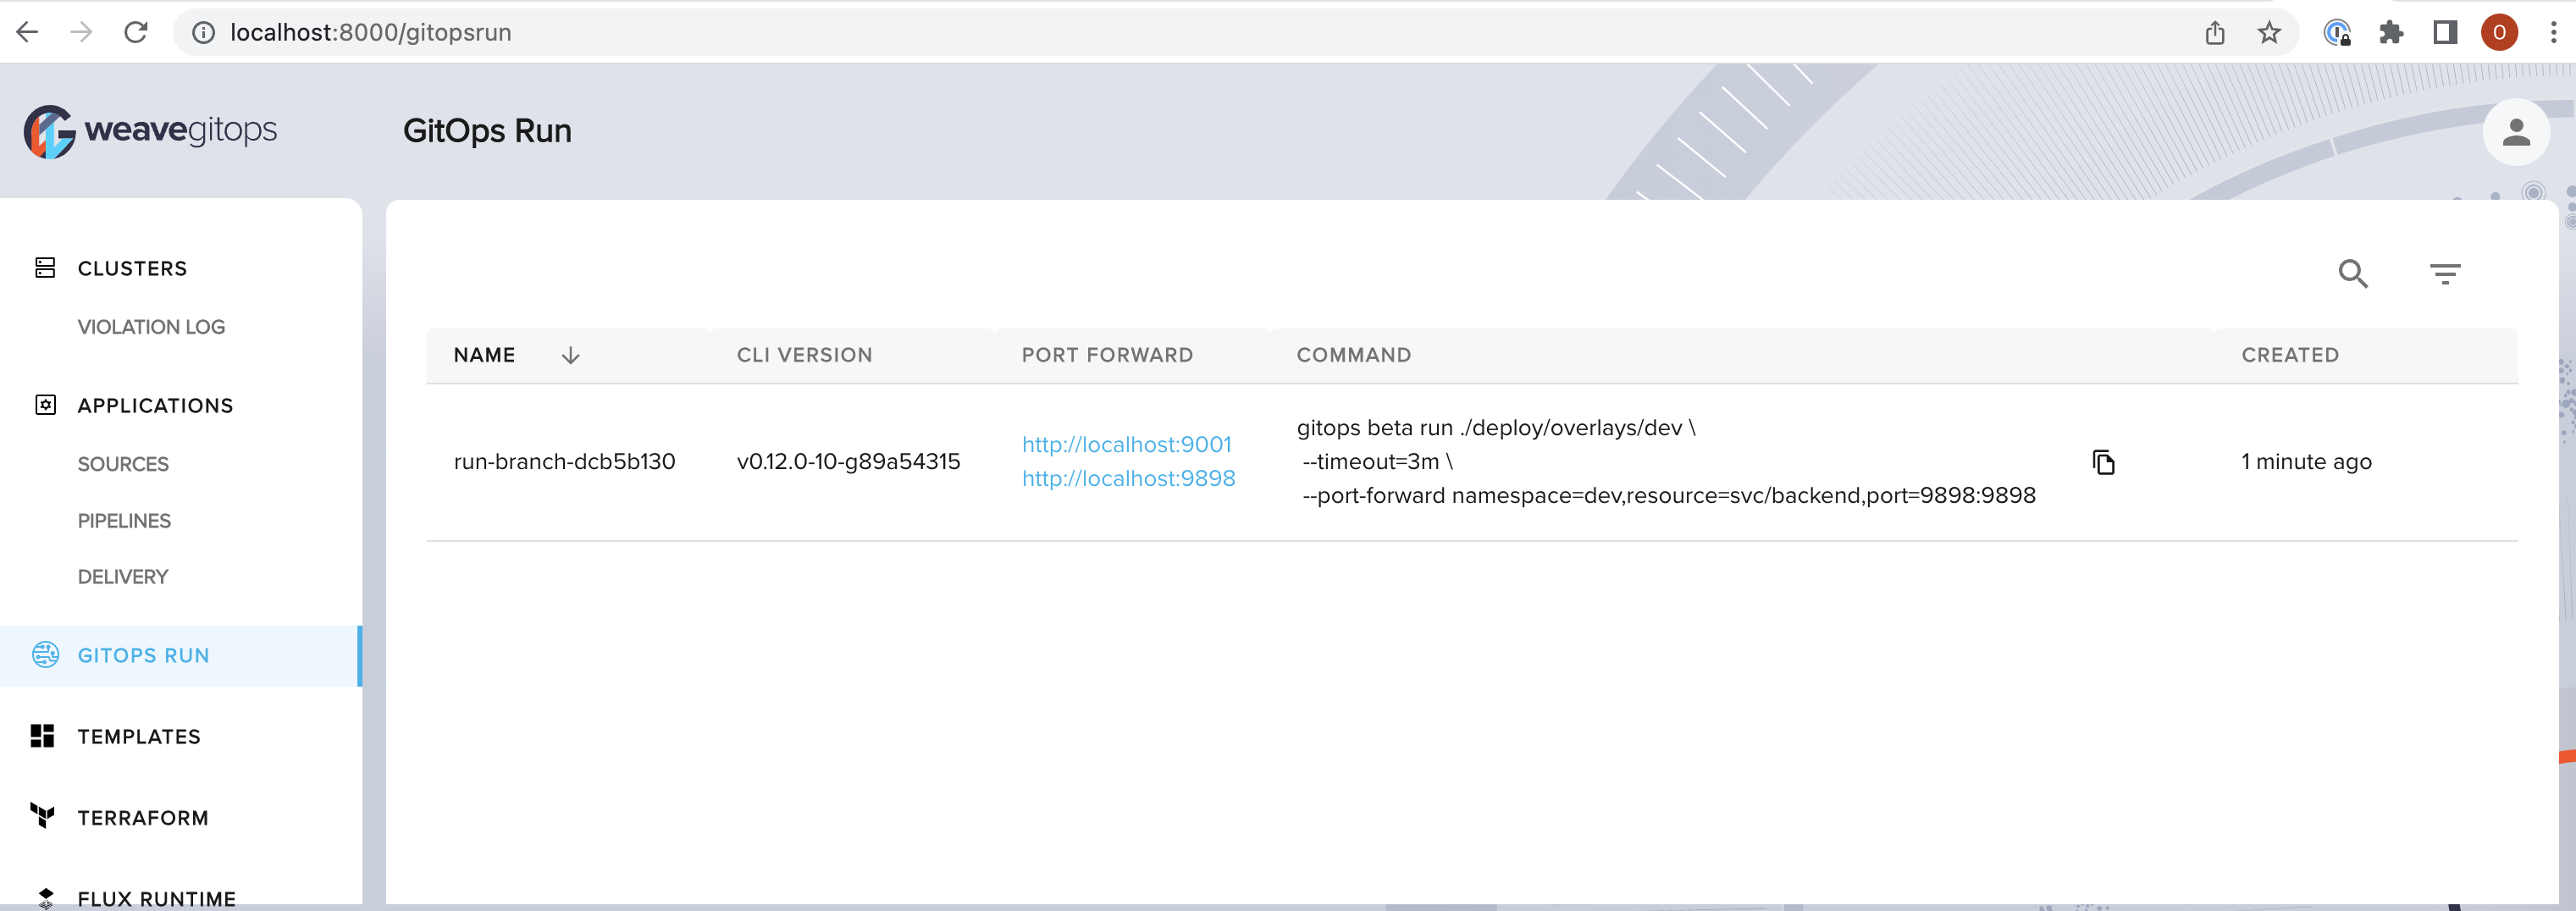Go to Sources page
The image size is (2576, 911).
click(x=123, y=464)
